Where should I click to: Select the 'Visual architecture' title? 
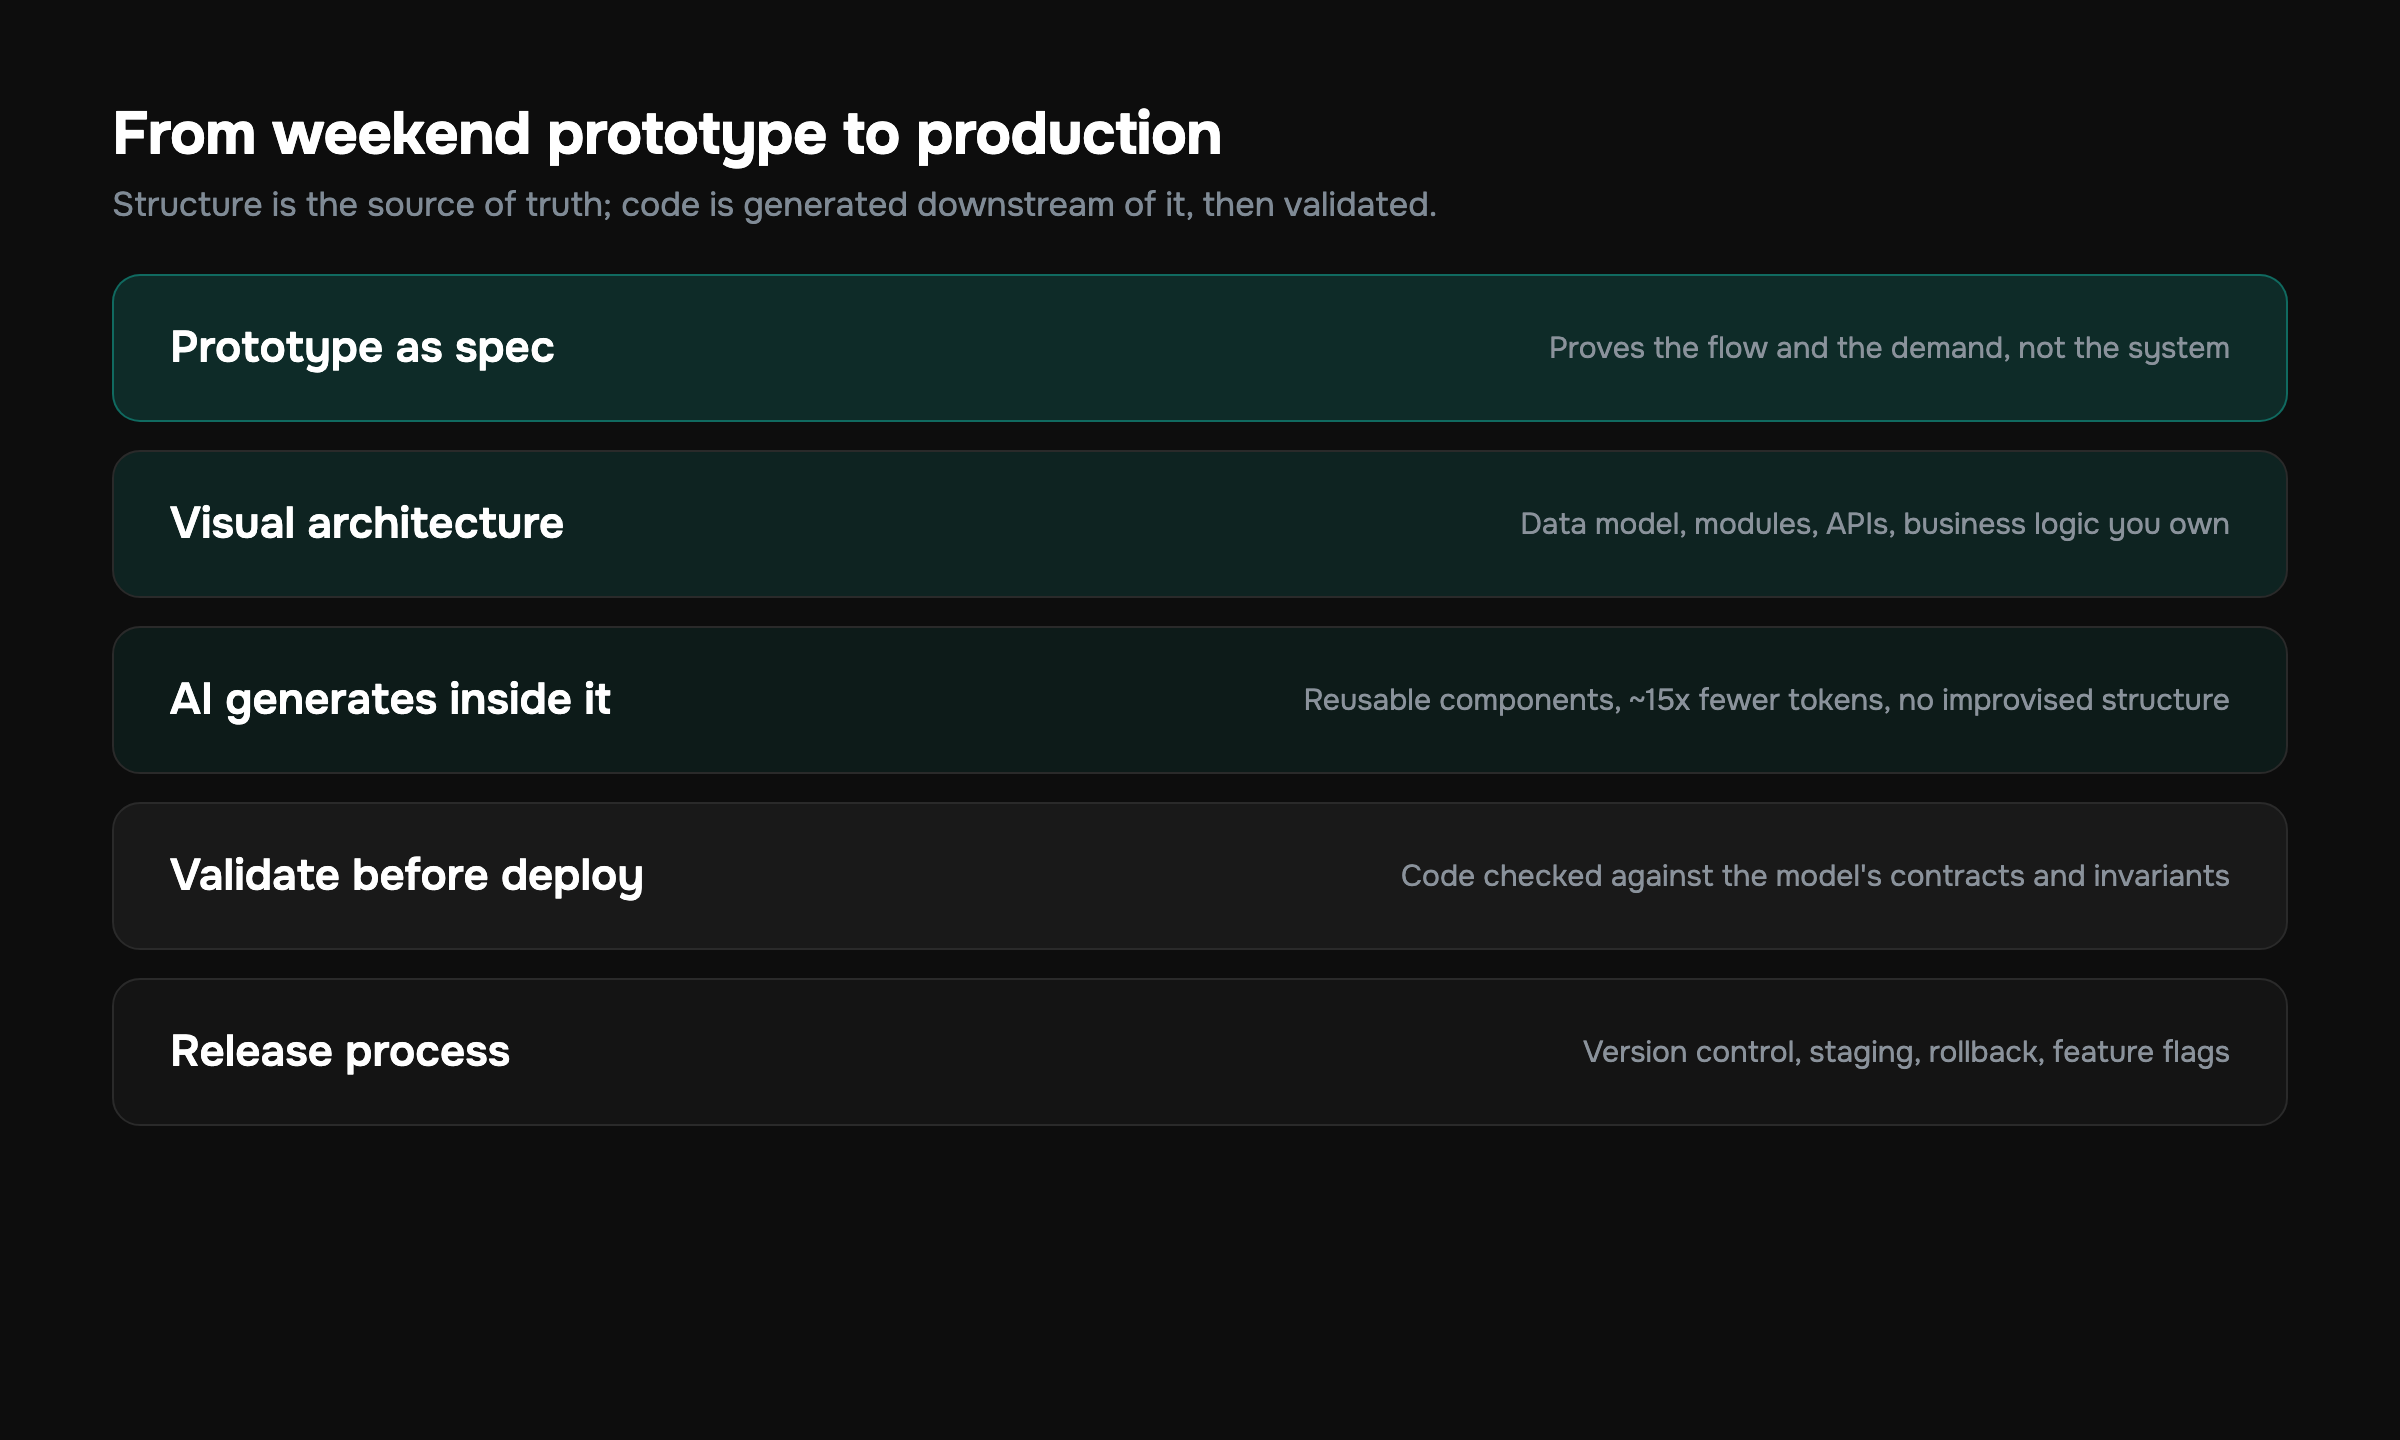click(367, 523)
